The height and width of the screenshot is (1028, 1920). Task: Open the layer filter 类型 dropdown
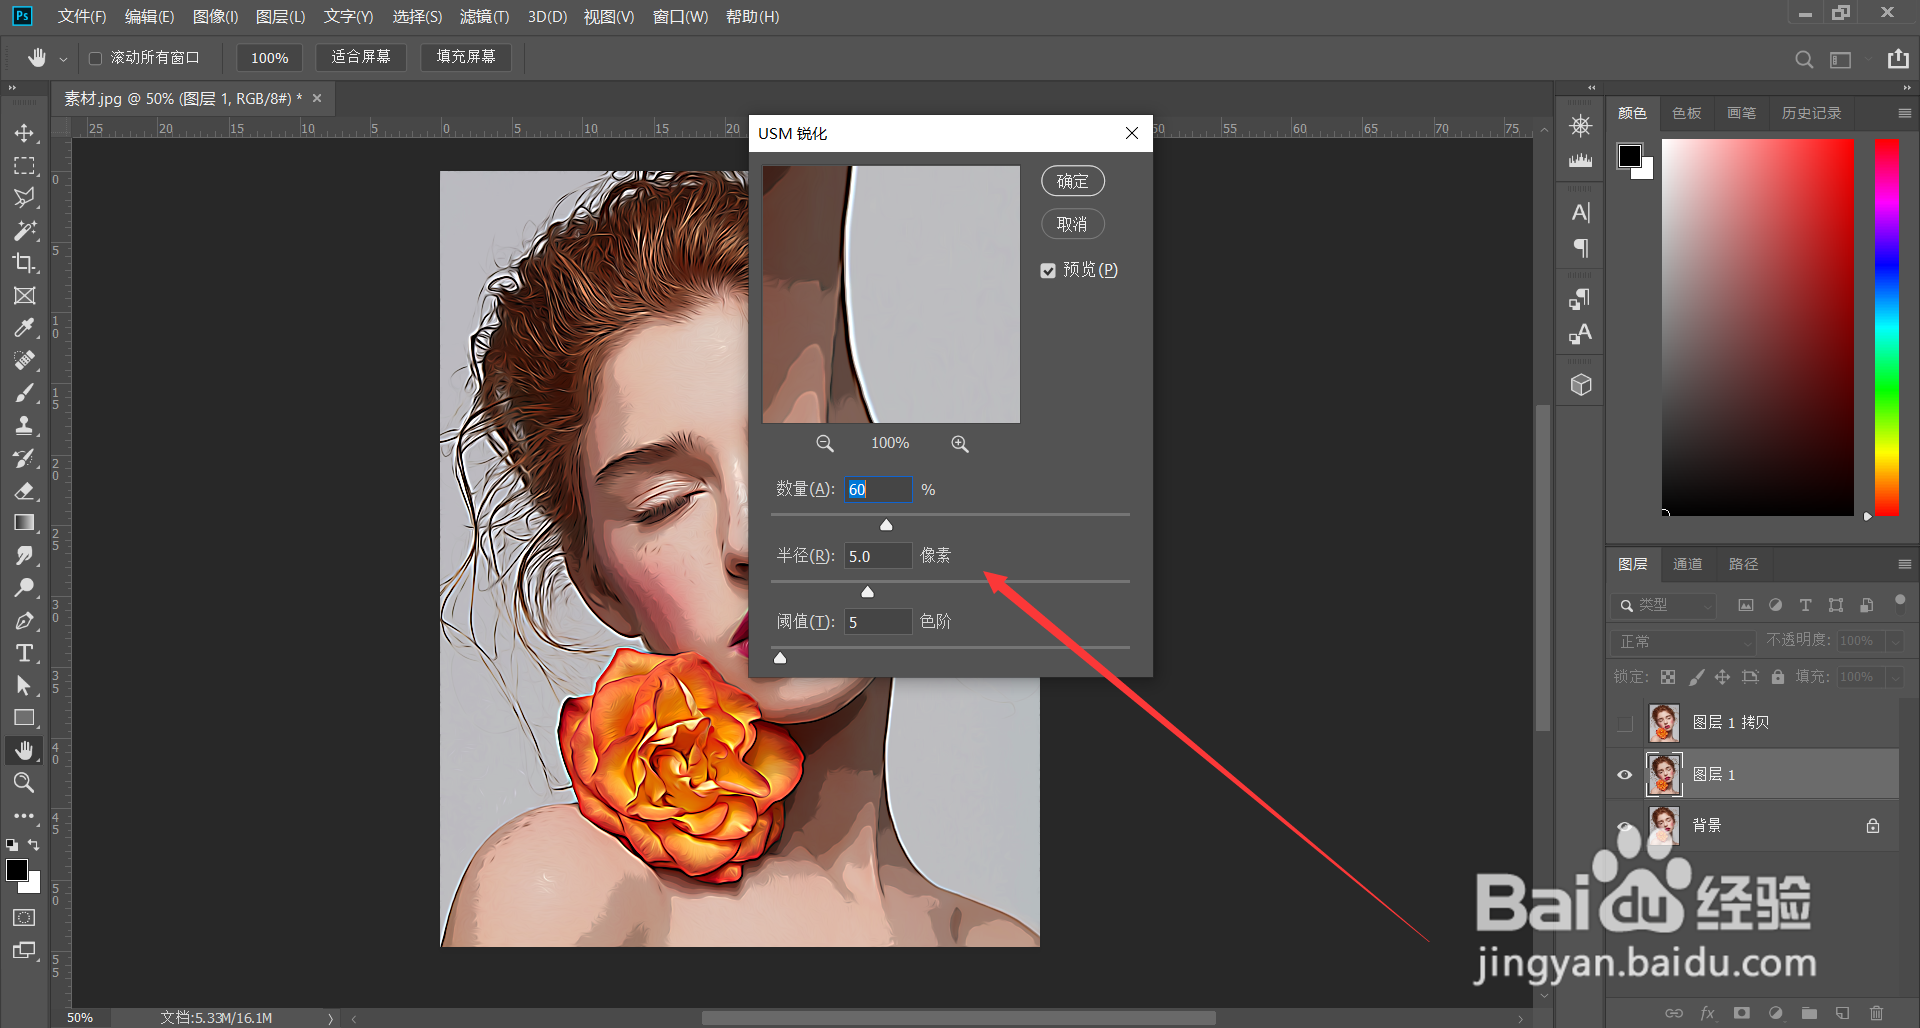point(1664,605)
